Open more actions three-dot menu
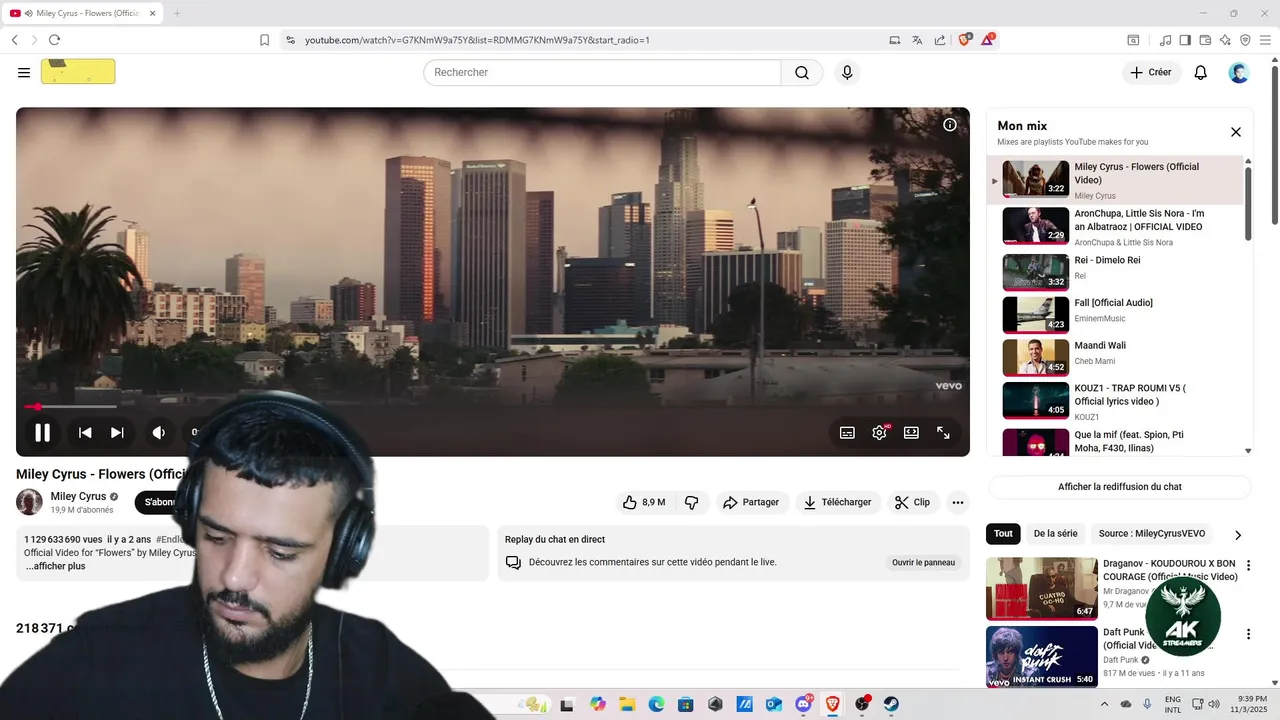Viewport: 1280px width, 720px height. [x=957, y=502]
